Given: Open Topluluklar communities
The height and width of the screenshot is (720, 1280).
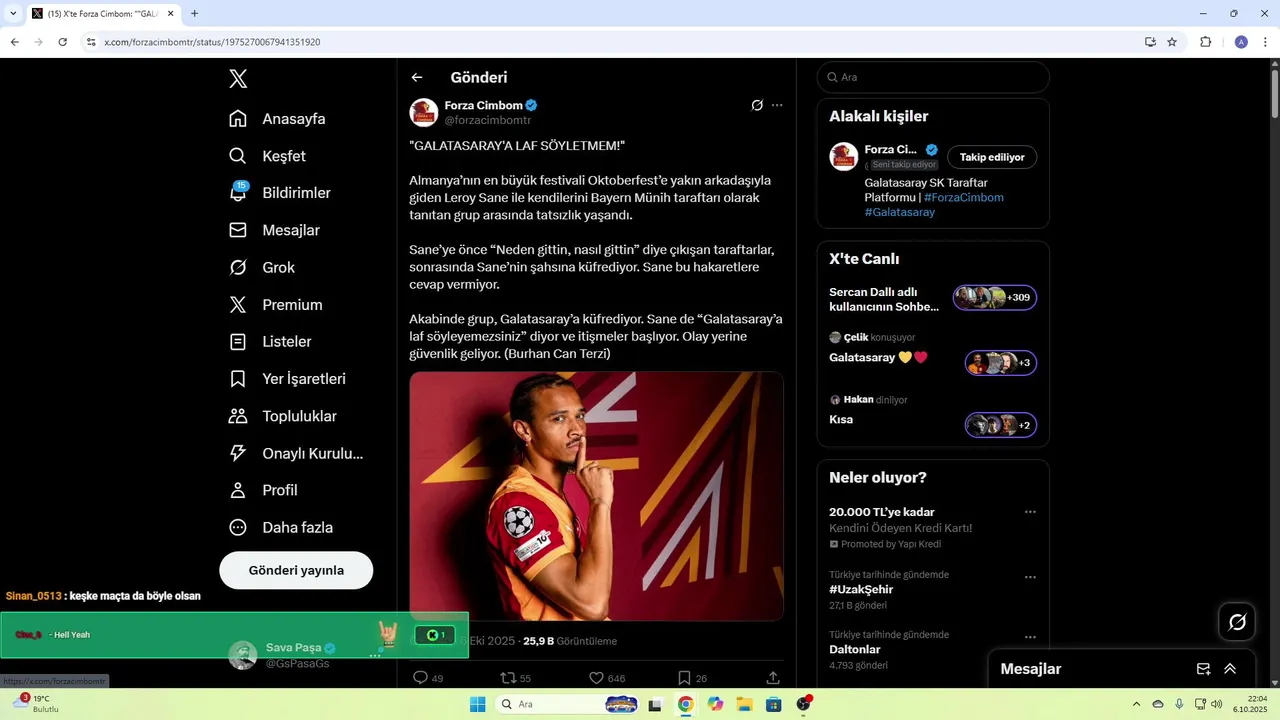Looking at the screenshot, I should coord(282,416).
